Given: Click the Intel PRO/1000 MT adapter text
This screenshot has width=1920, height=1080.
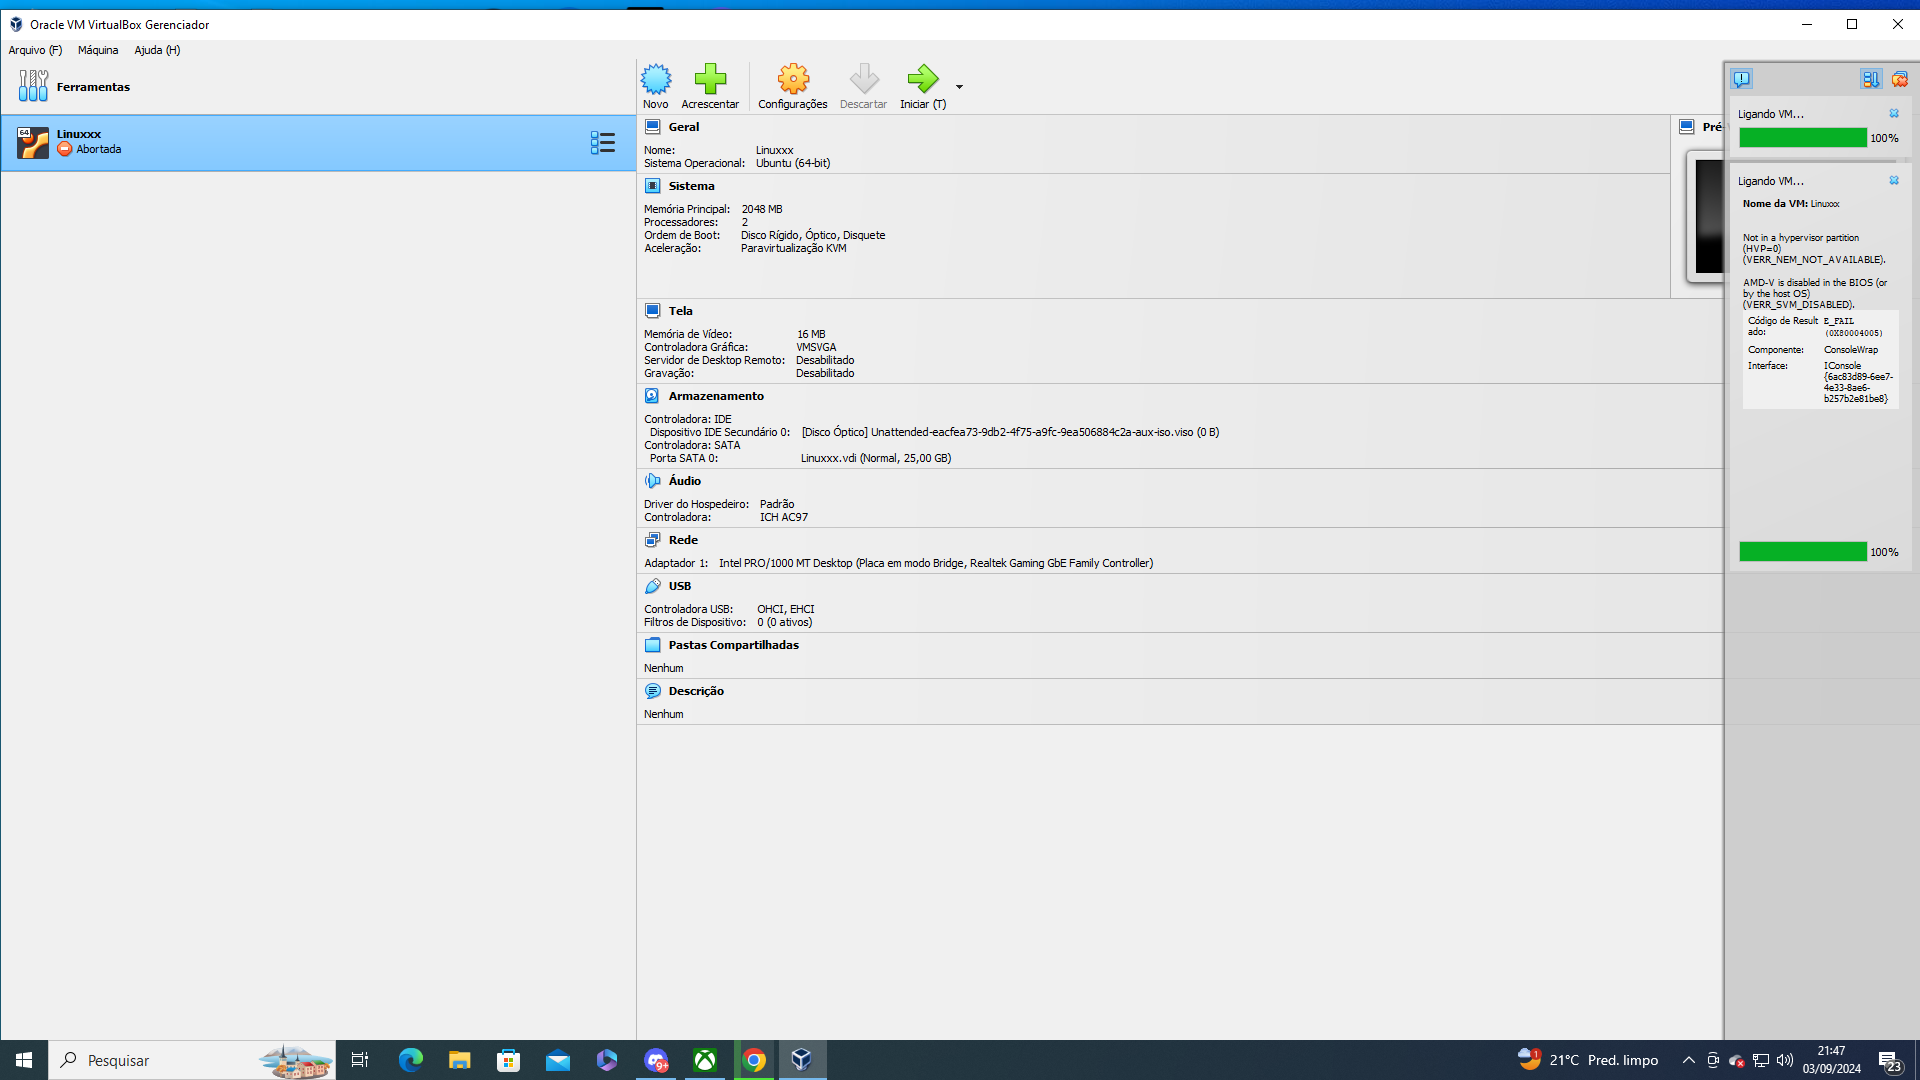Looking at the screenshot, I should 936,564.
